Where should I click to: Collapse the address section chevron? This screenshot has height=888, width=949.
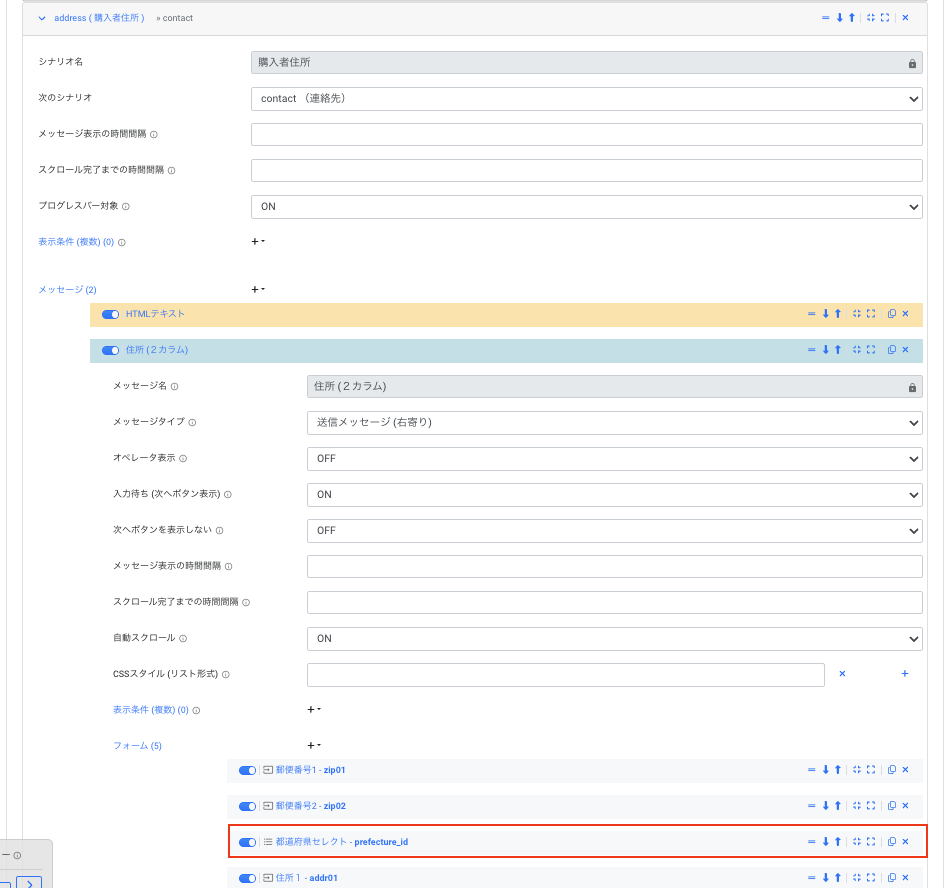(x=42, y=18)
